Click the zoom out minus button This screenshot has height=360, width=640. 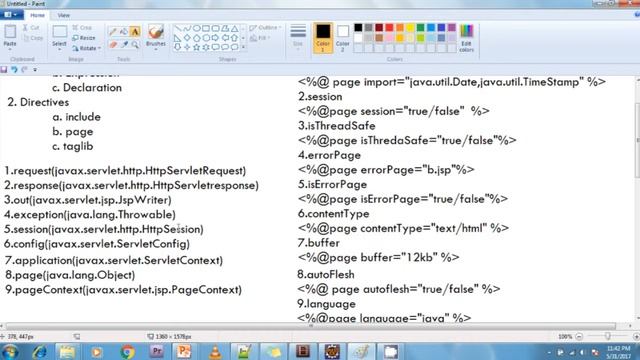(x=579, y=336)
